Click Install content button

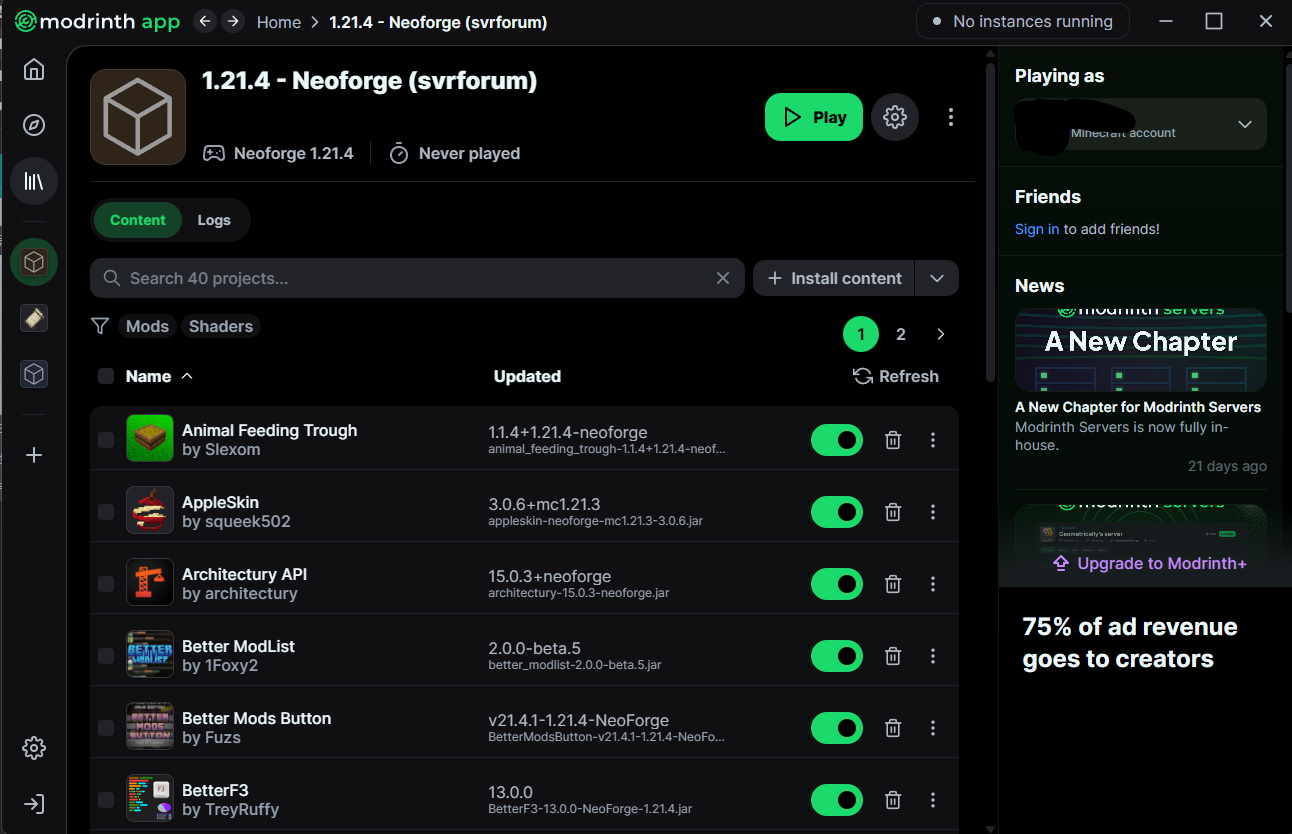834,278
